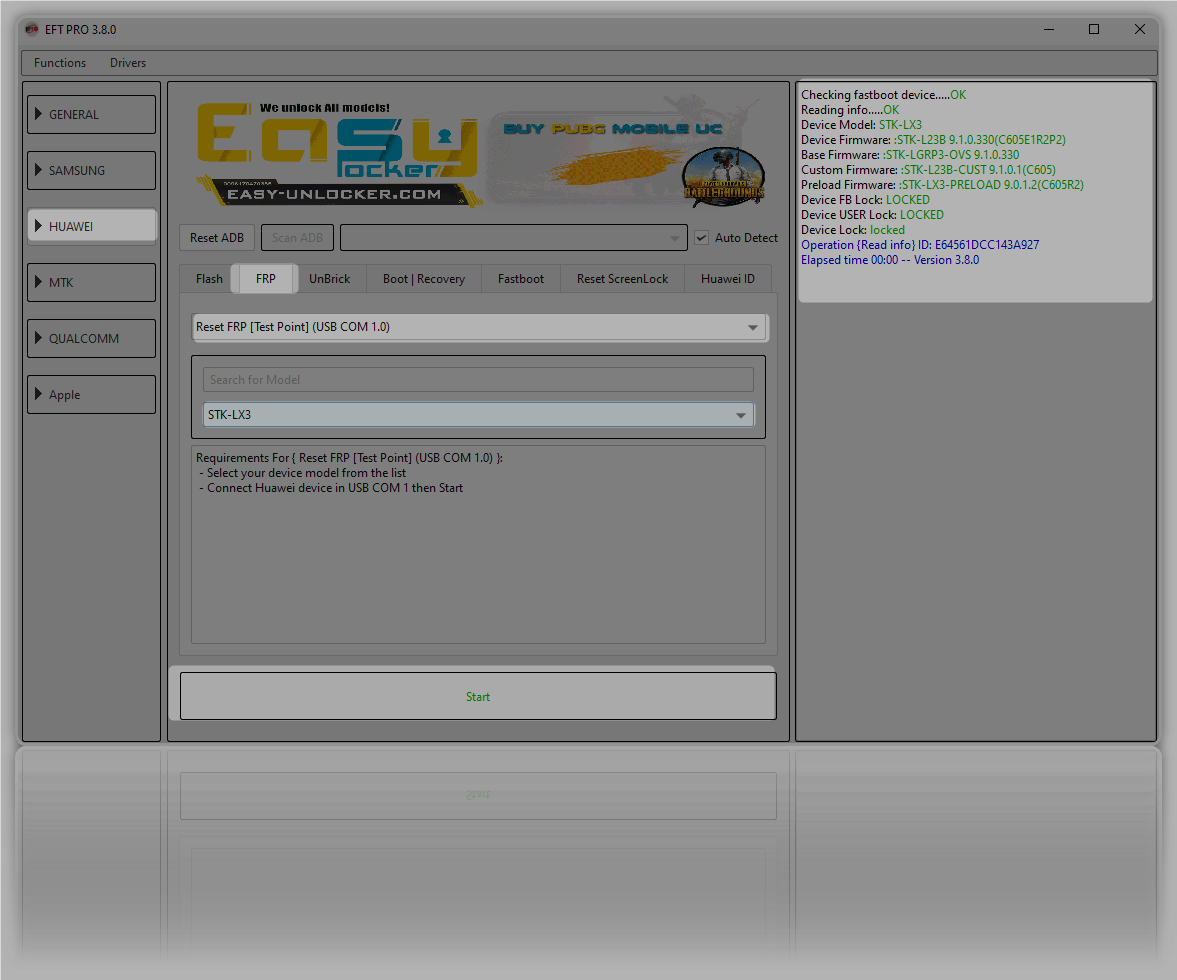Click the Search for Model field

pos(478,380)
